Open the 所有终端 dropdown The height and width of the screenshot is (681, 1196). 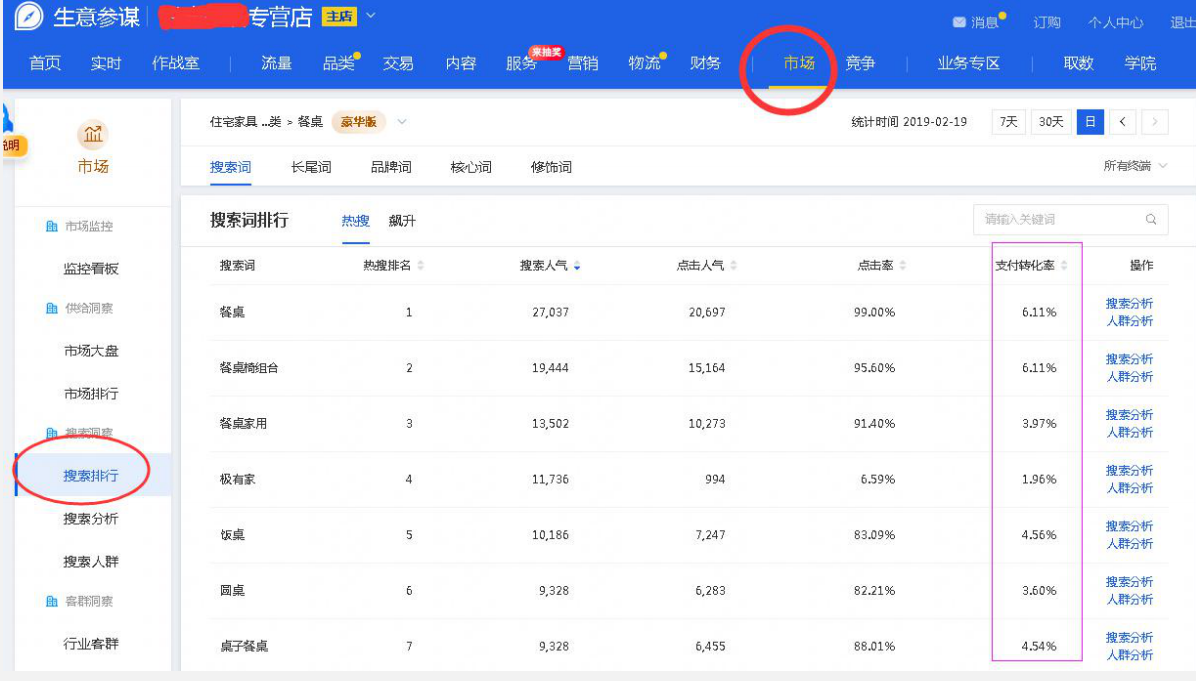point(1134,166)
